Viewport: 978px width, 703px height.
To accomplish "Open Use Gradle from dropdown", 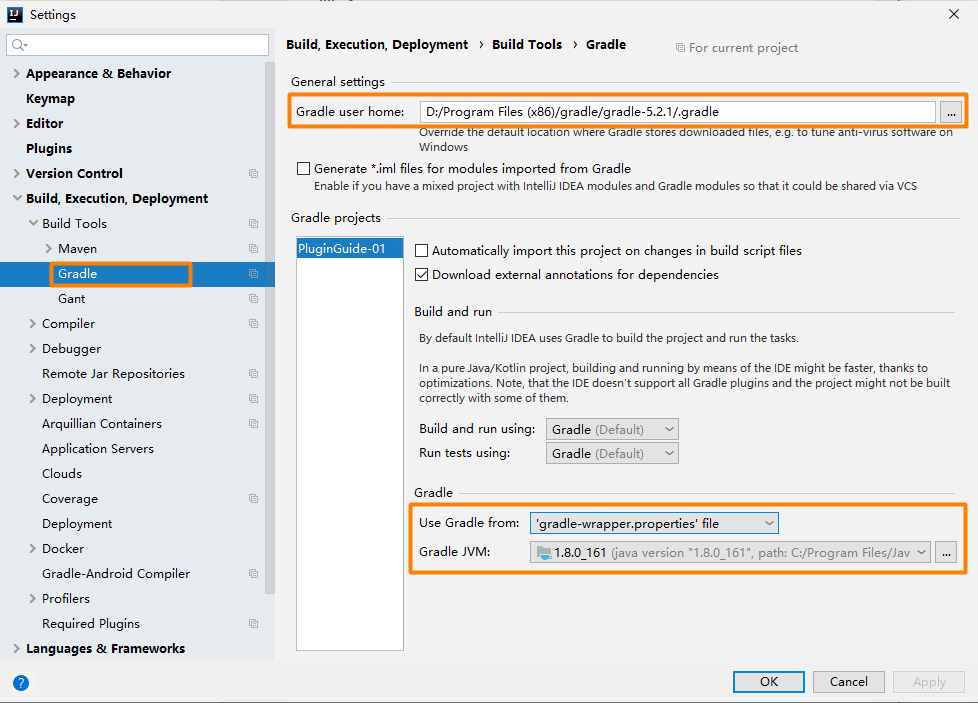I will (654, 523).
